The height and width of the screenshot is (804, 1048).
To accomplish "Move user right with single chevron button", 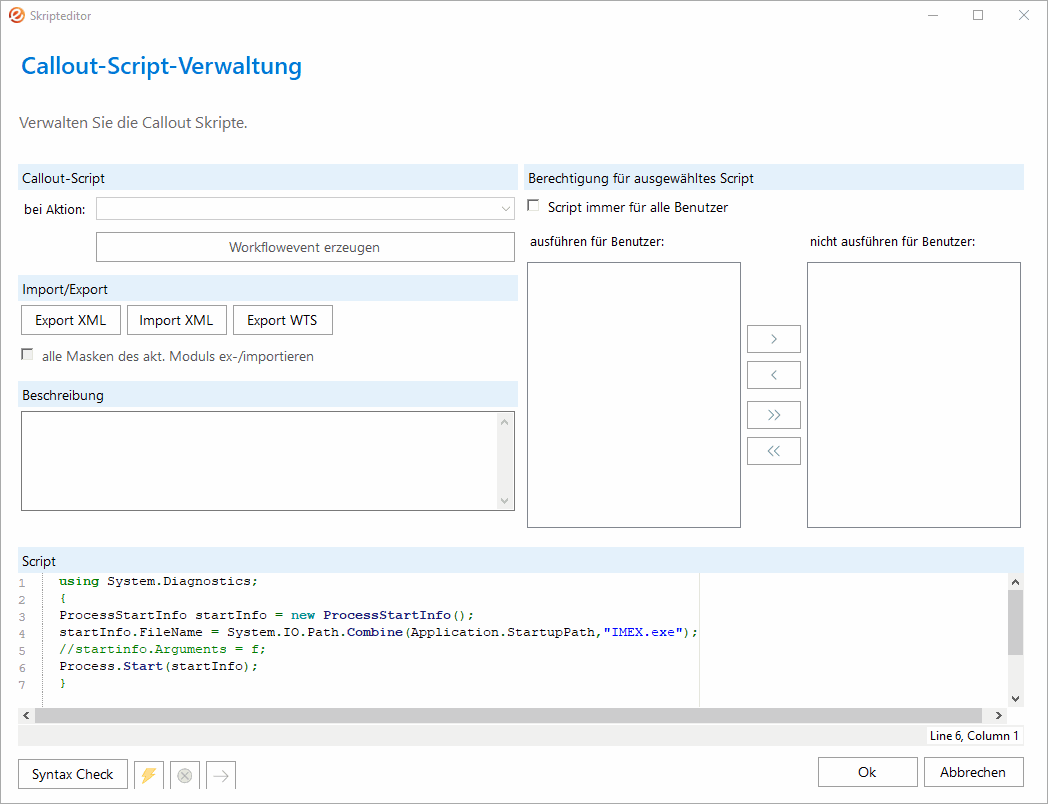I will click(x=773, y=339).
